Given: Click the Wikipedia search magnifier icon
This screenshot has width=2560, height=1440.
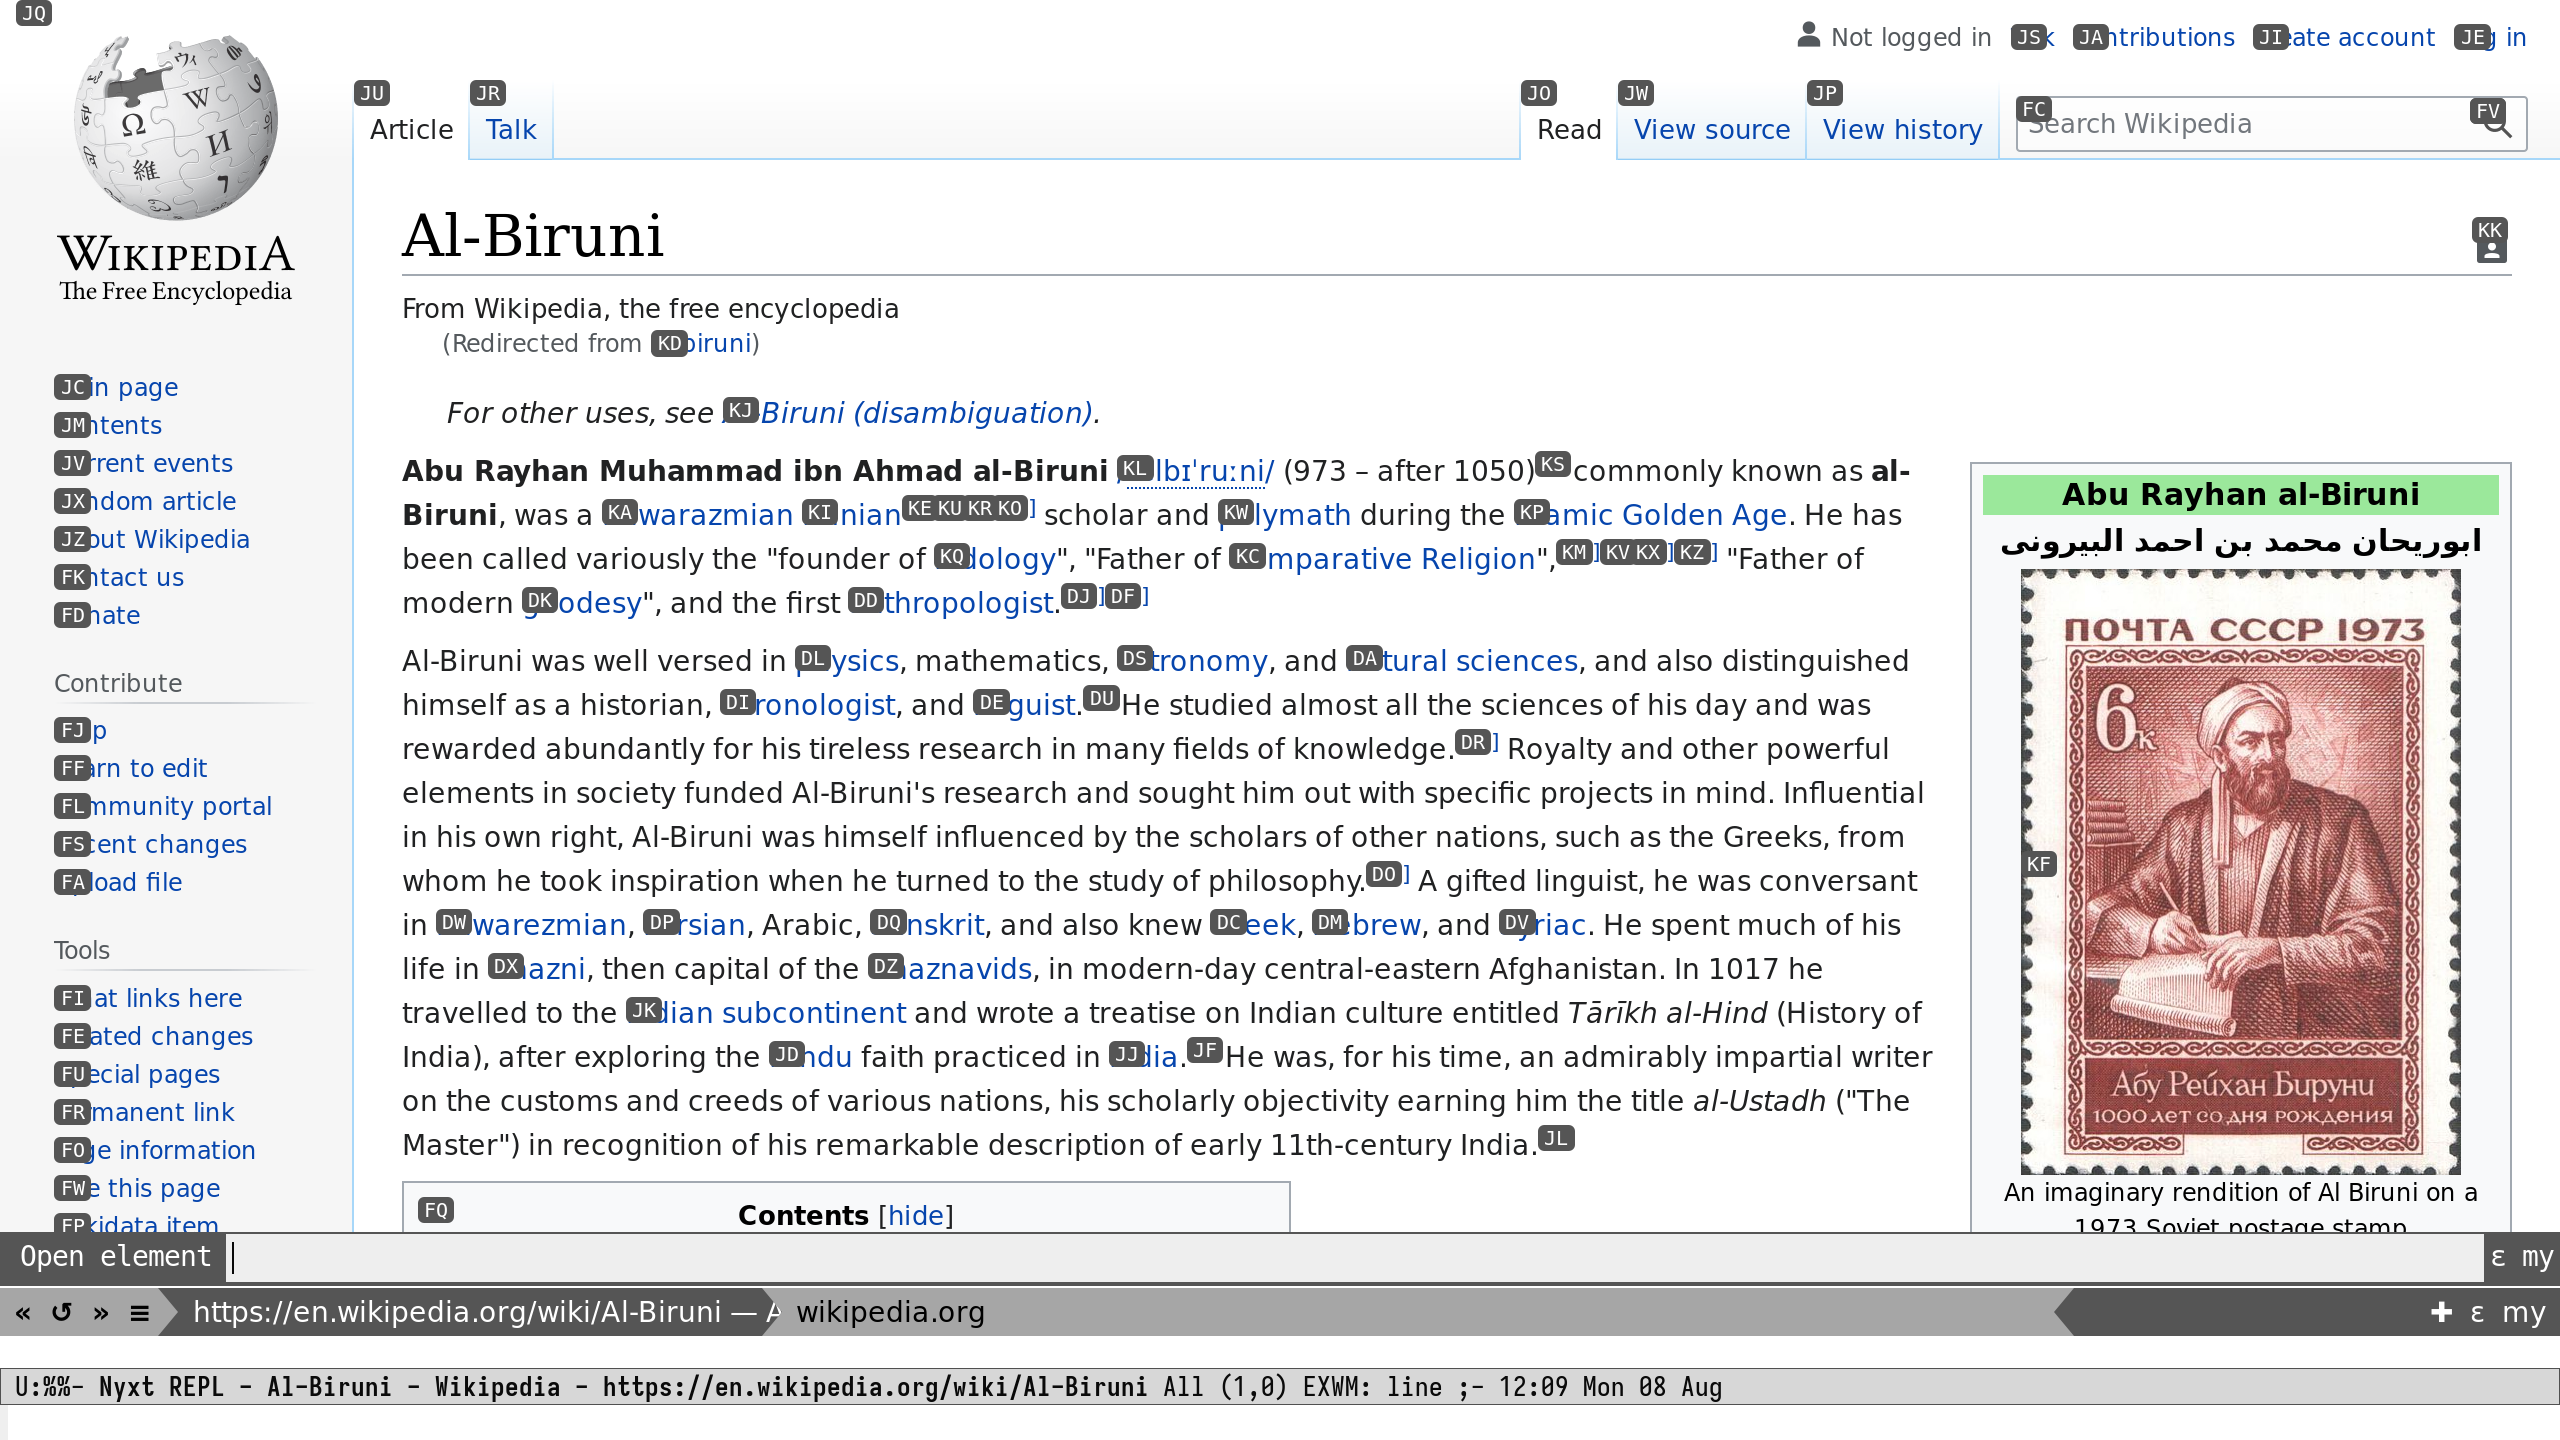Looking at the screenshot, I should click(2497, 125).
